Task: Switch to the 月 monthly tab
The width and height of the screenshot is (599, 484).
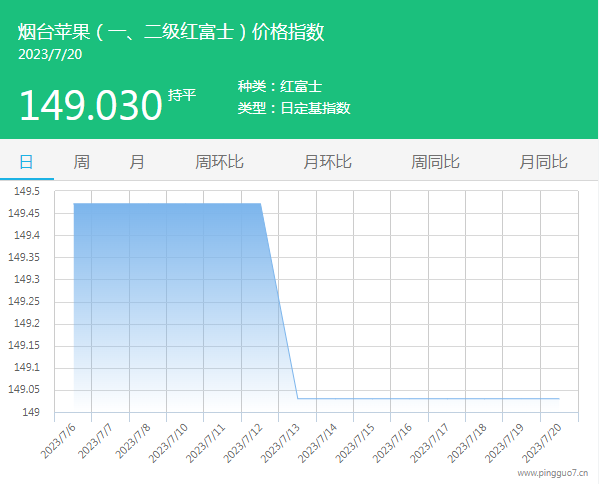Action: [137, 162]
